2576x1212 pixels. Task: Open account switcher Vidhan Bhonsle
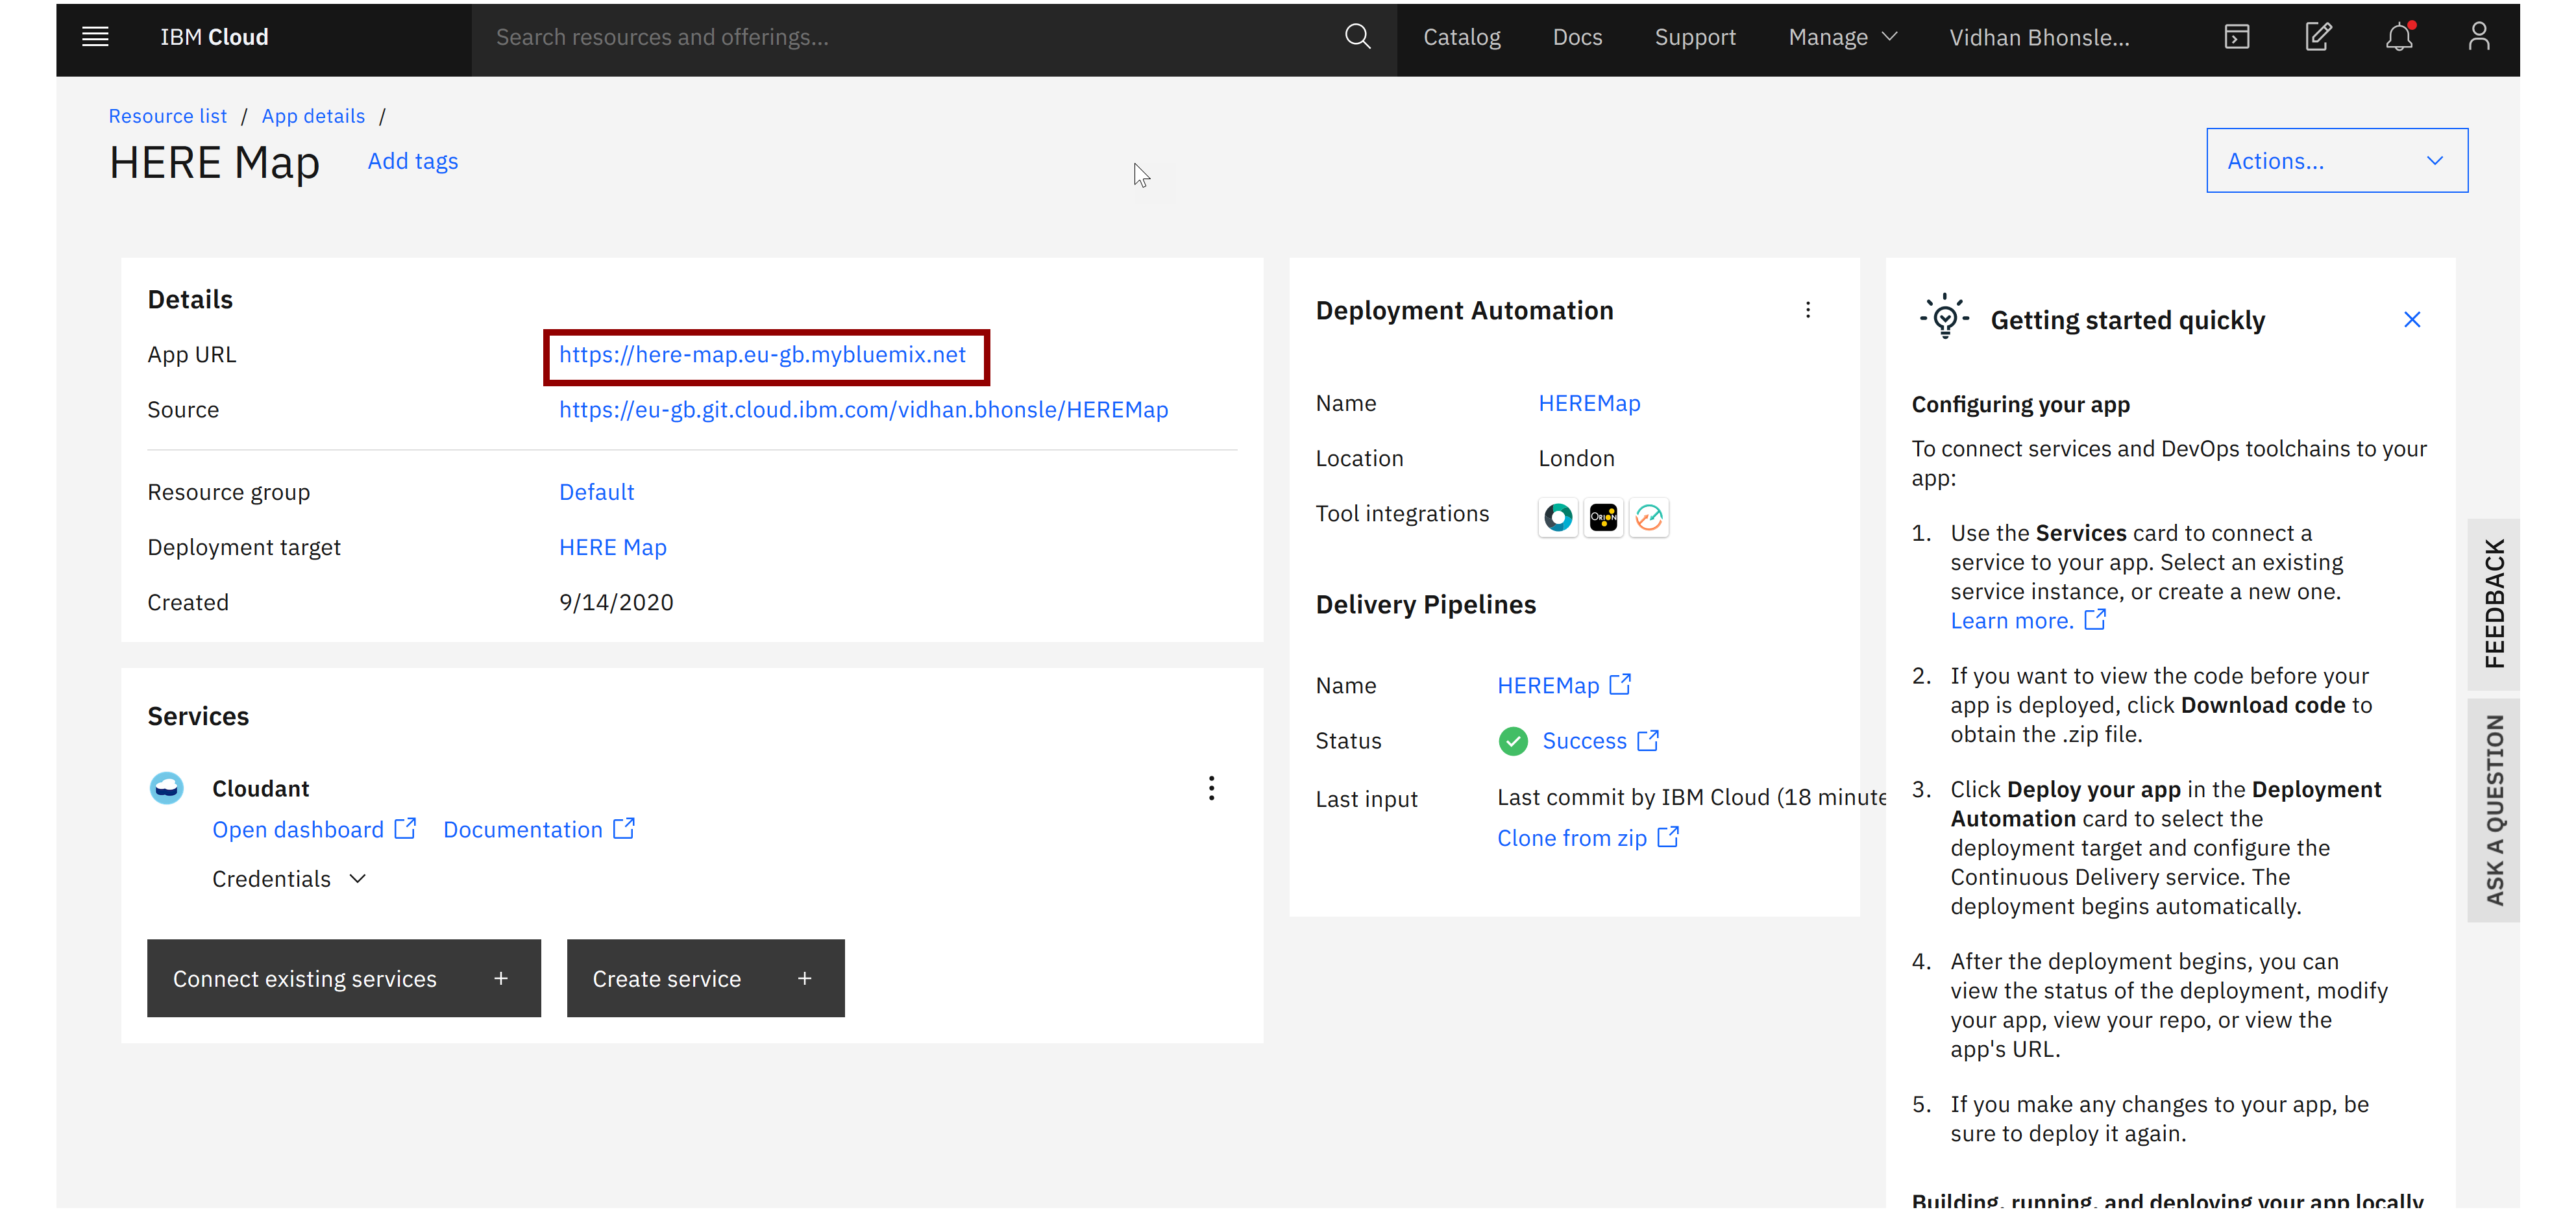tap(2039, 37)
